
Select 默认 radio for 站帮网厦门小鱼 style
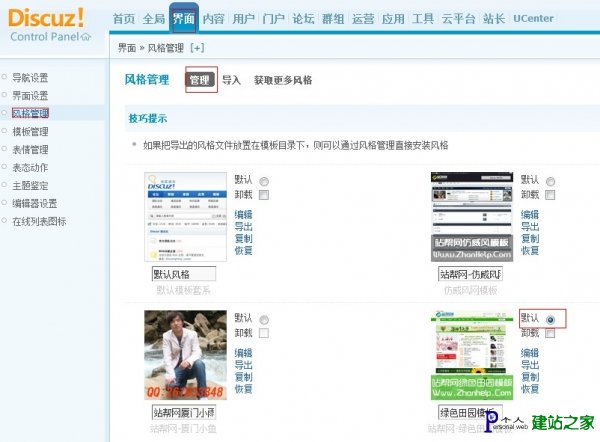(x=264, y=319)
